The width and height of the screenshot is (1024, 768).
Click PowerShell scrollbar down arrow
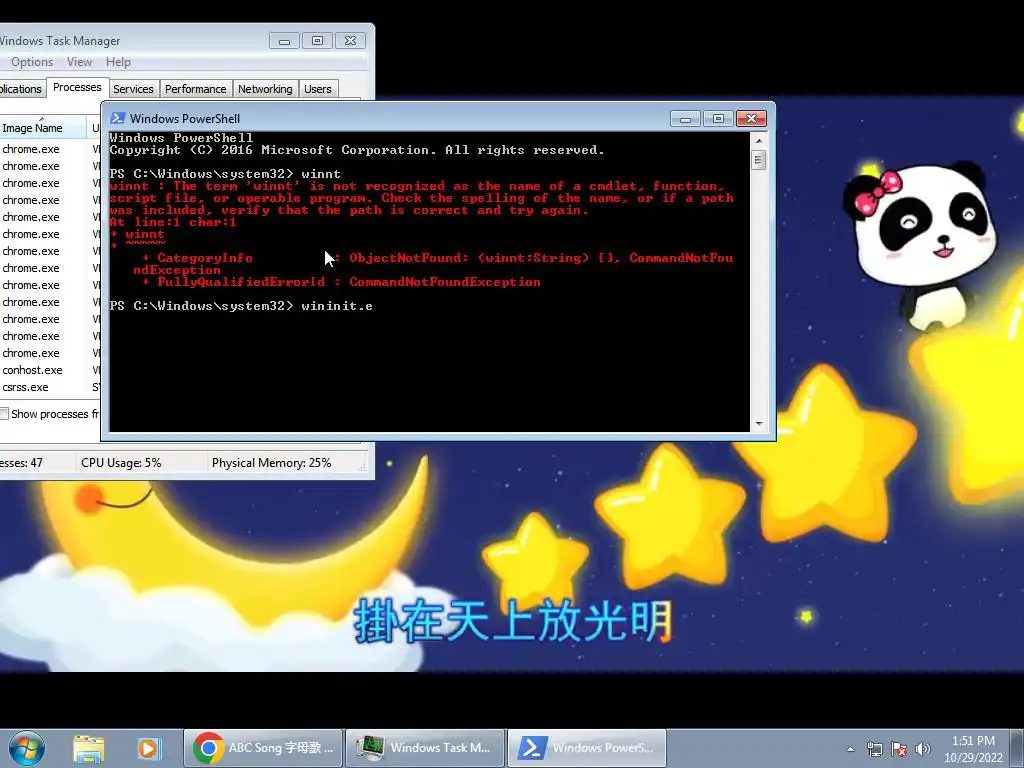coord(759,424)
